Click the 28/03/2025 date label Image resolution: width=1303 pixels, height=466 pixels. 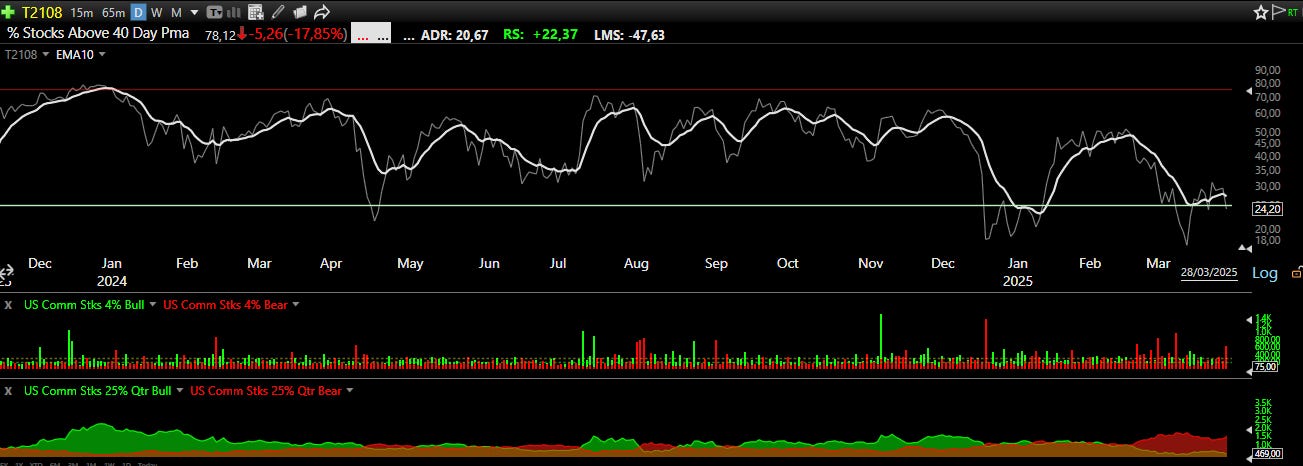point(1209,273)
